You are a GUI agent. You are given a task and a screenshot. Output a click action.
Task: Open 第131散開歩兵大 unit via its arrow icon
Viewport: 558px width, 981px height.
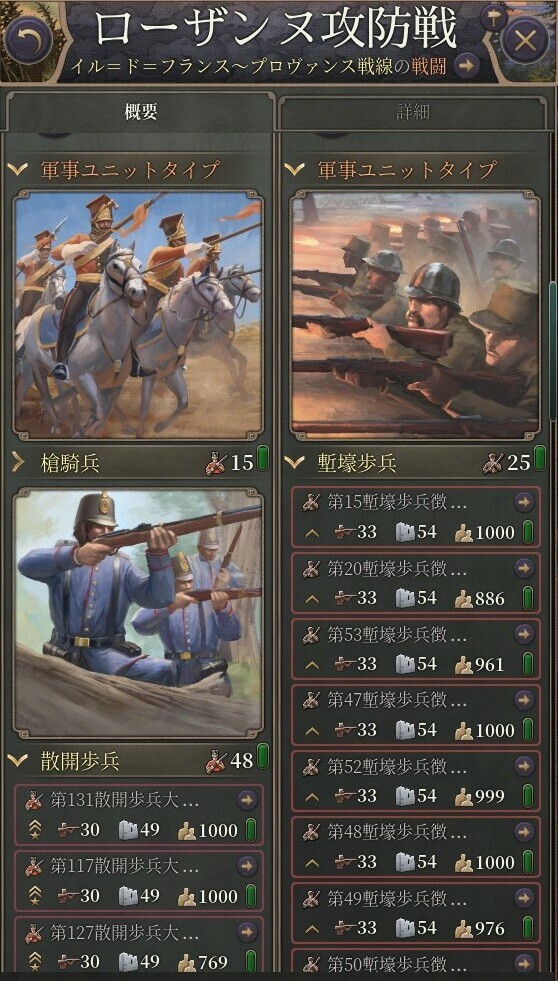247,800
